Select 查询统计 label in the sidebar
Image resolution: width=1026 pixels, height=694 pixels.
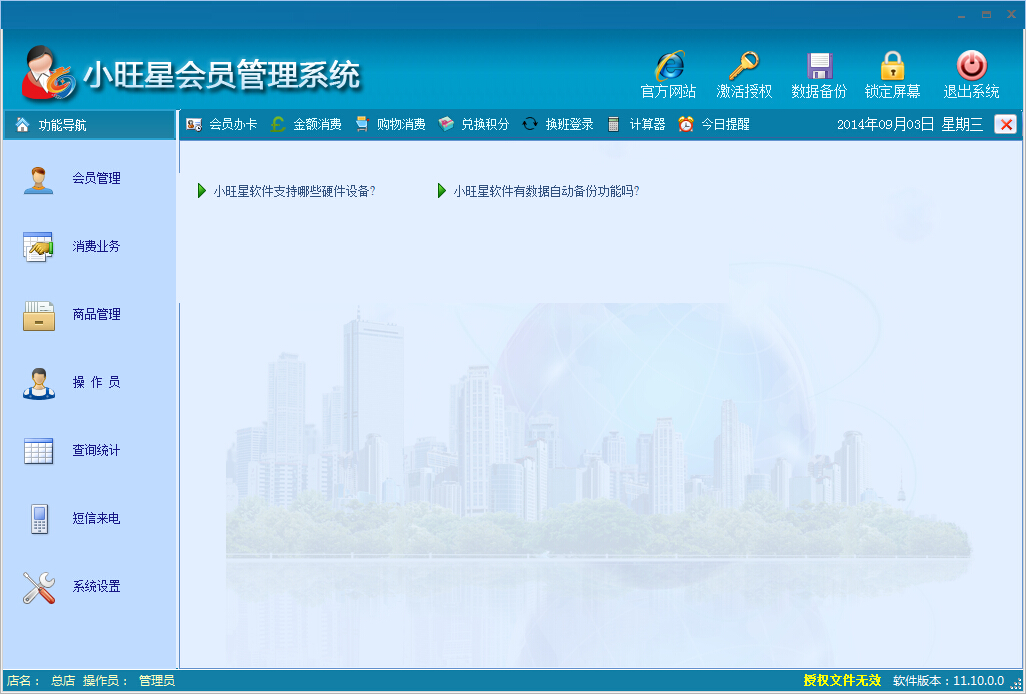click(x=96, y=451)
